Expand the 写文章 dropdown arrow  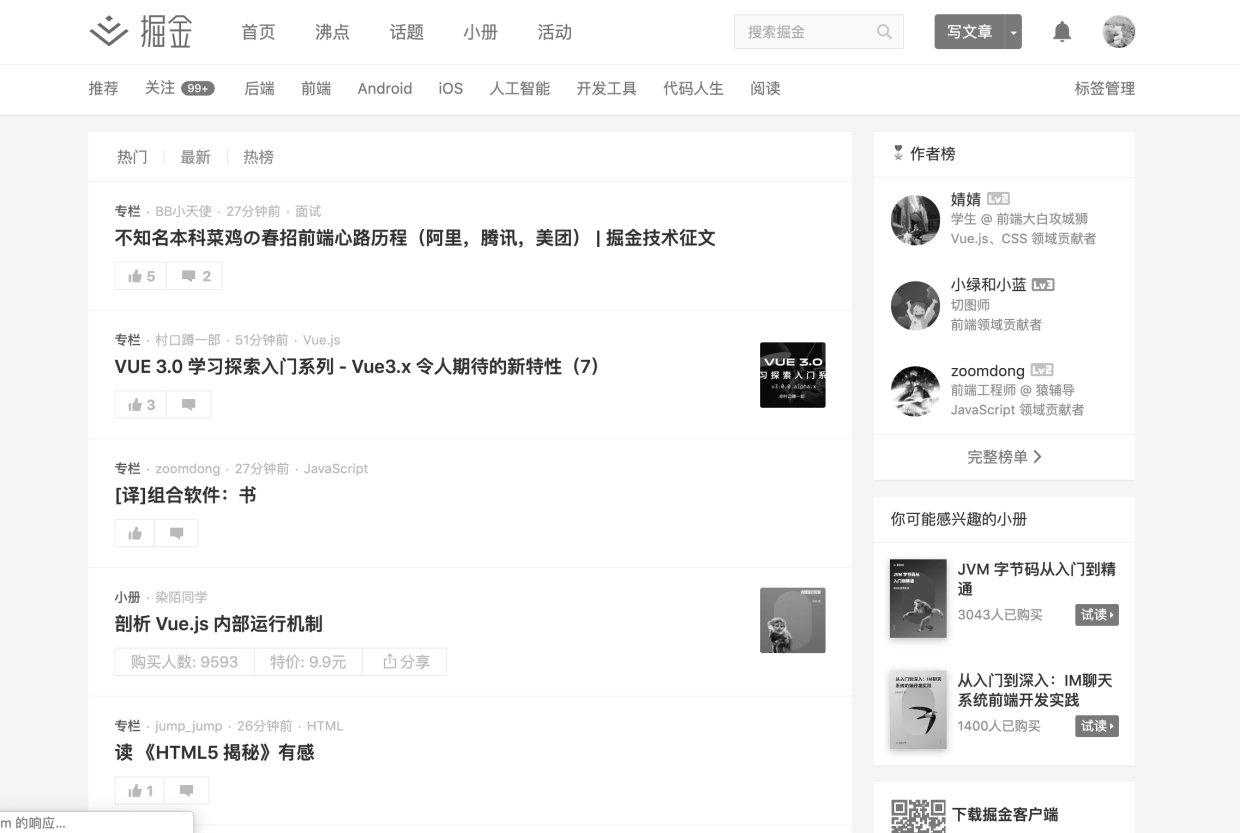tap(1013, 32)
